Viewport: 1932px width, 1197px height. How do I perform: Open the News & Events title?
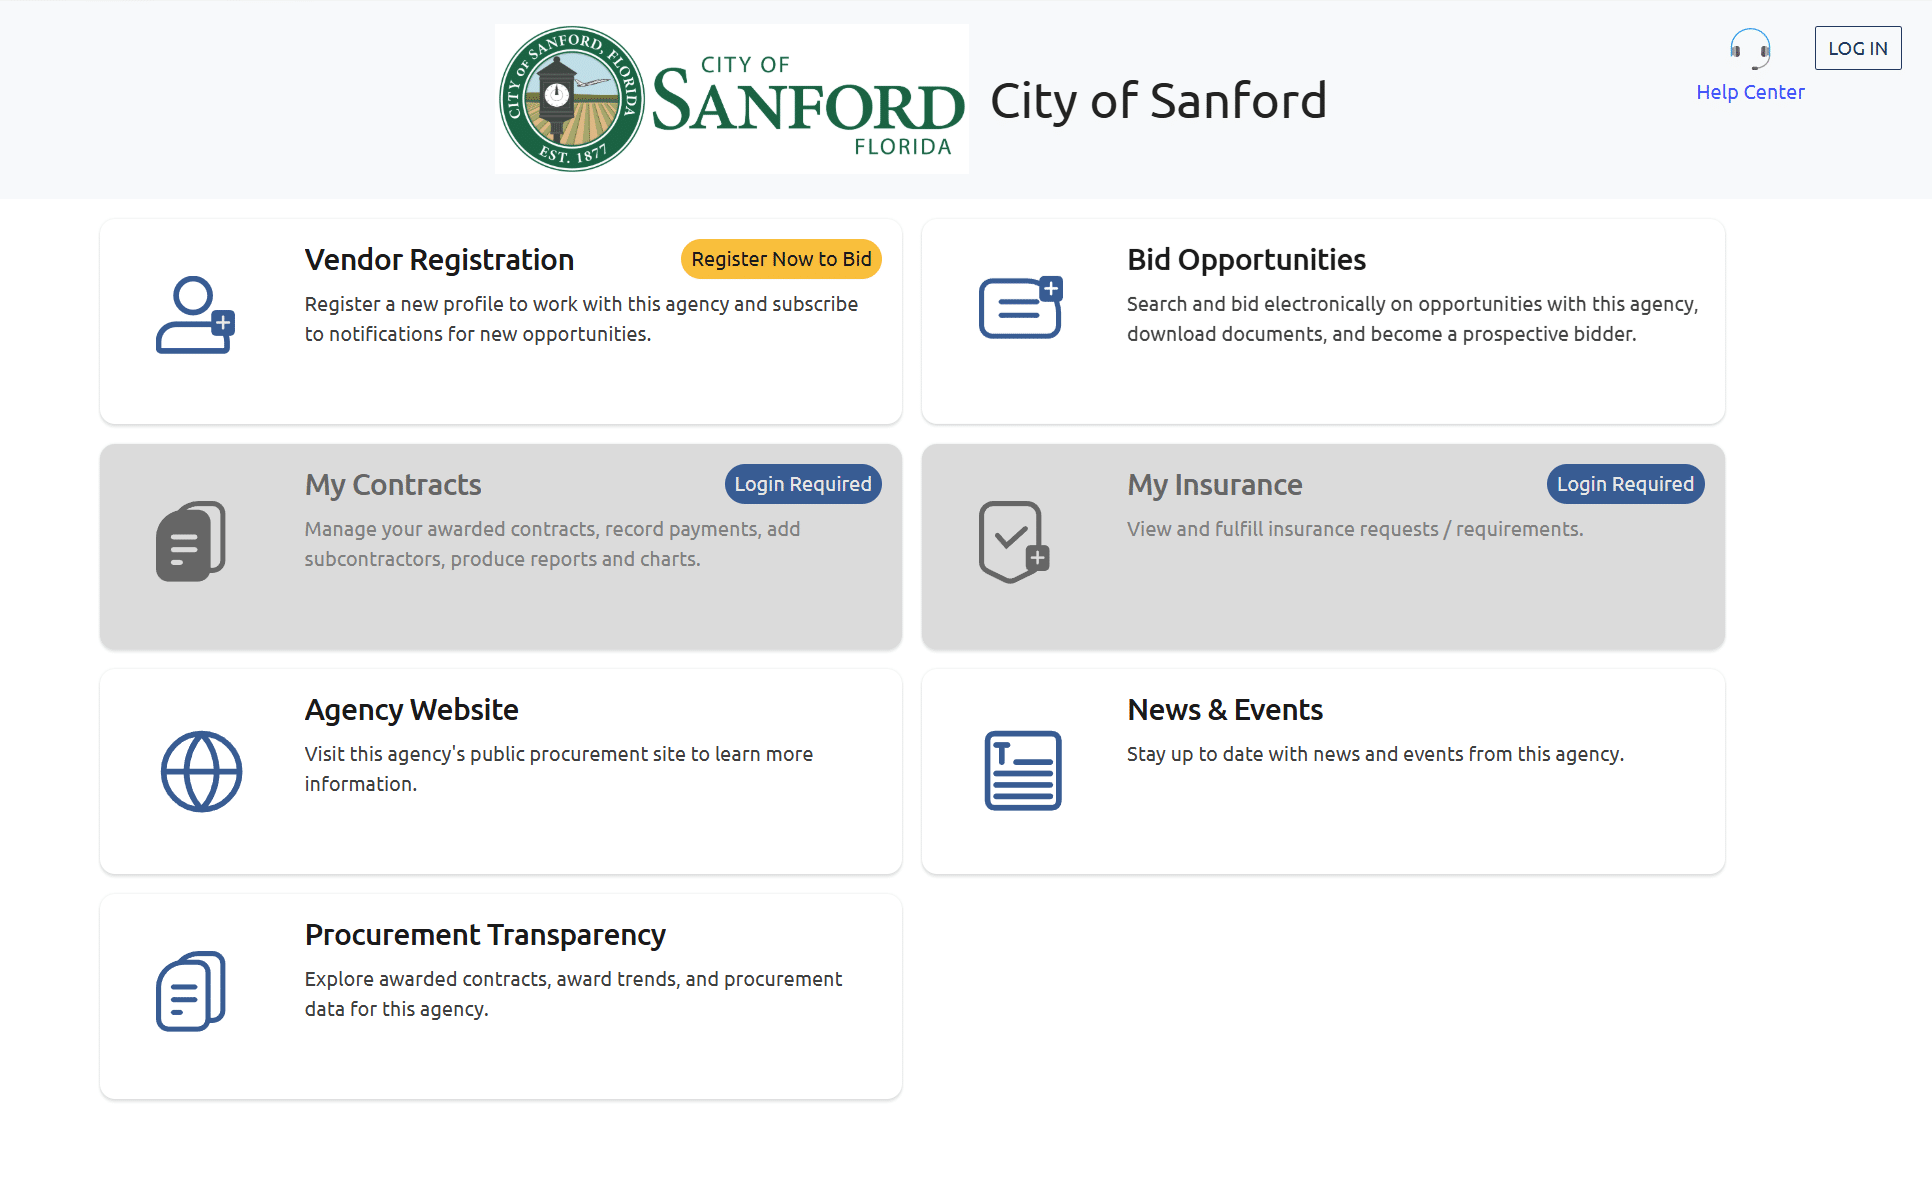(1225, 710)
